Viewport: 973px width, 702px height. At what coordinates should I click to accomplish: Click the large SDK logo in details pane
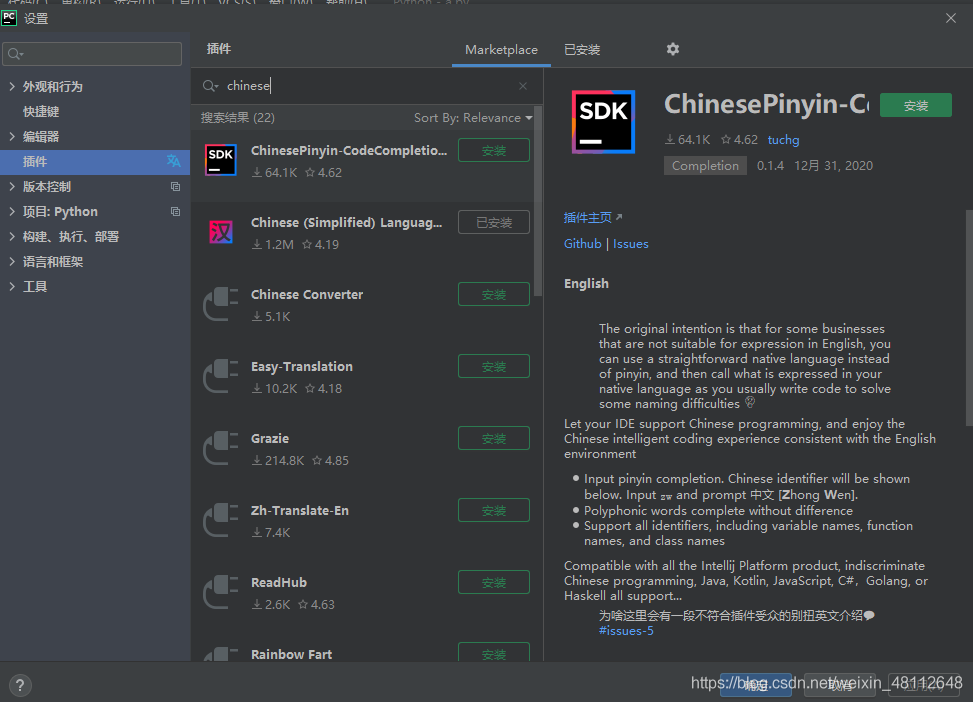(x=603, y=122)
